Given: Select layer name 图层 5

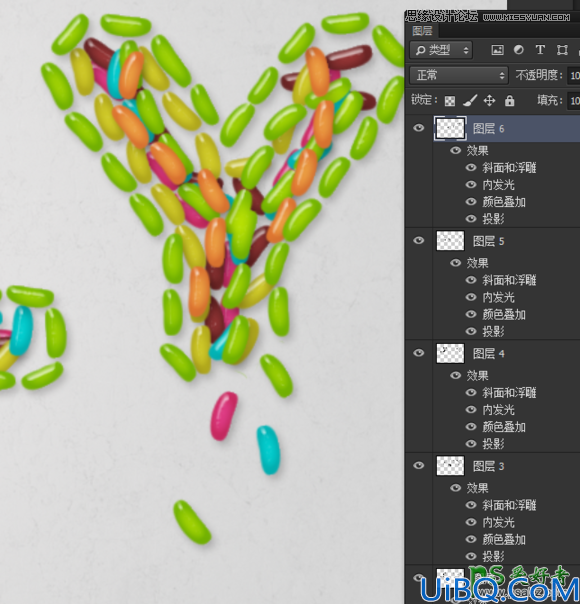Looking at the screenshot, I should click(x=489, y=241).
